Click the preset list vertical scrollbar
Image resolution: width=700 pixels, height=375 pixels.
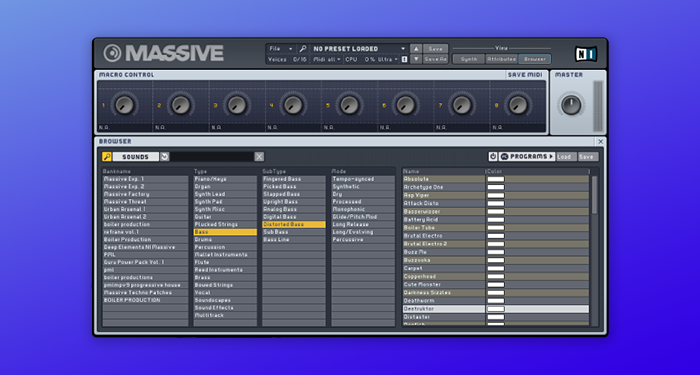[x=594, y=195]
